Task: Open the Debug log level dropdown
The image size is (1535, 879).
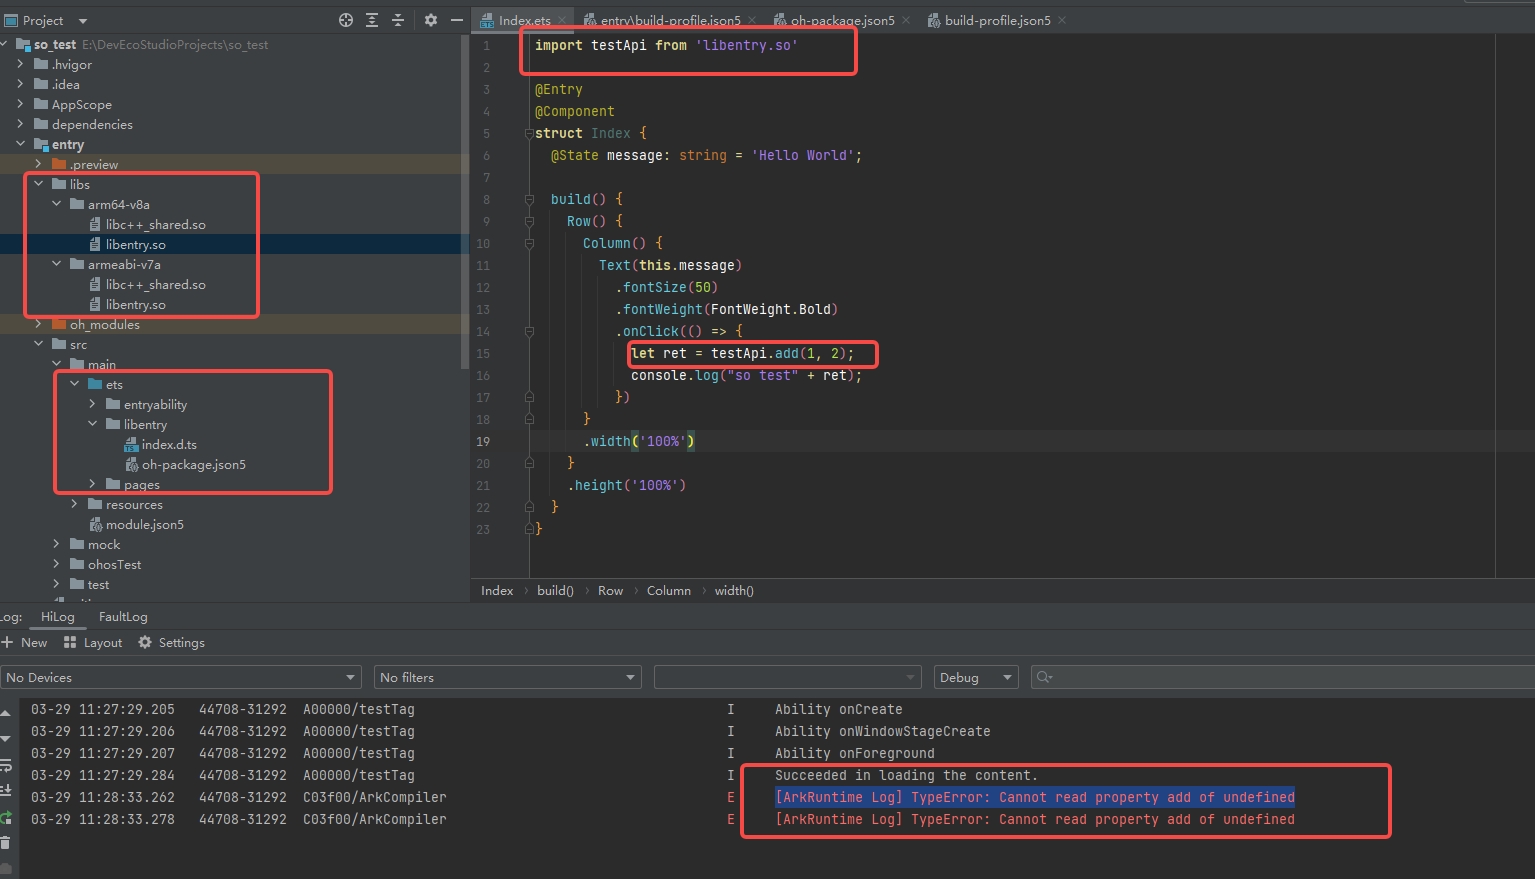Action: (x=976, y=677)
